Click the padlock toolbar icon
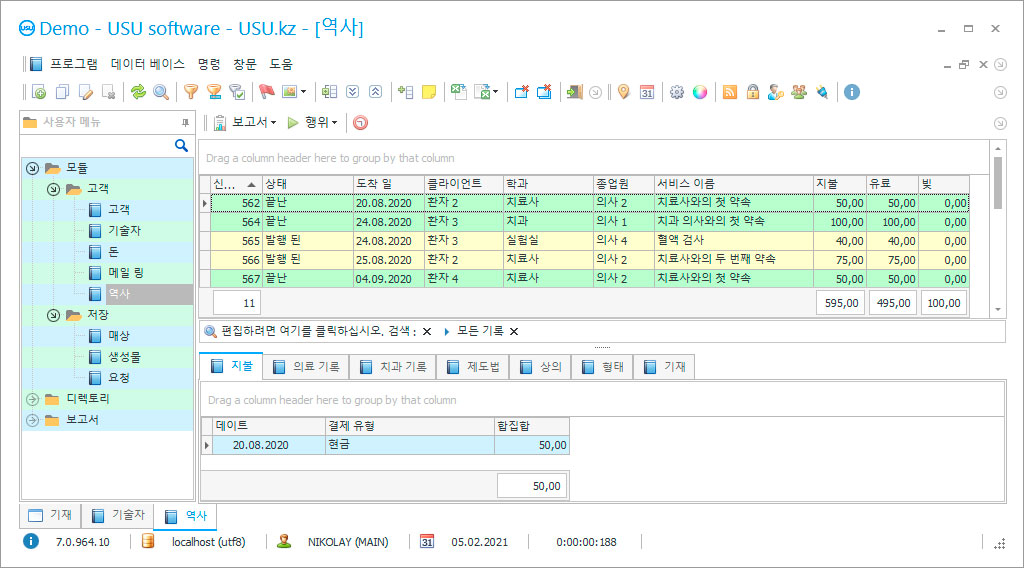1024x568 pixels. pos(753,92)
